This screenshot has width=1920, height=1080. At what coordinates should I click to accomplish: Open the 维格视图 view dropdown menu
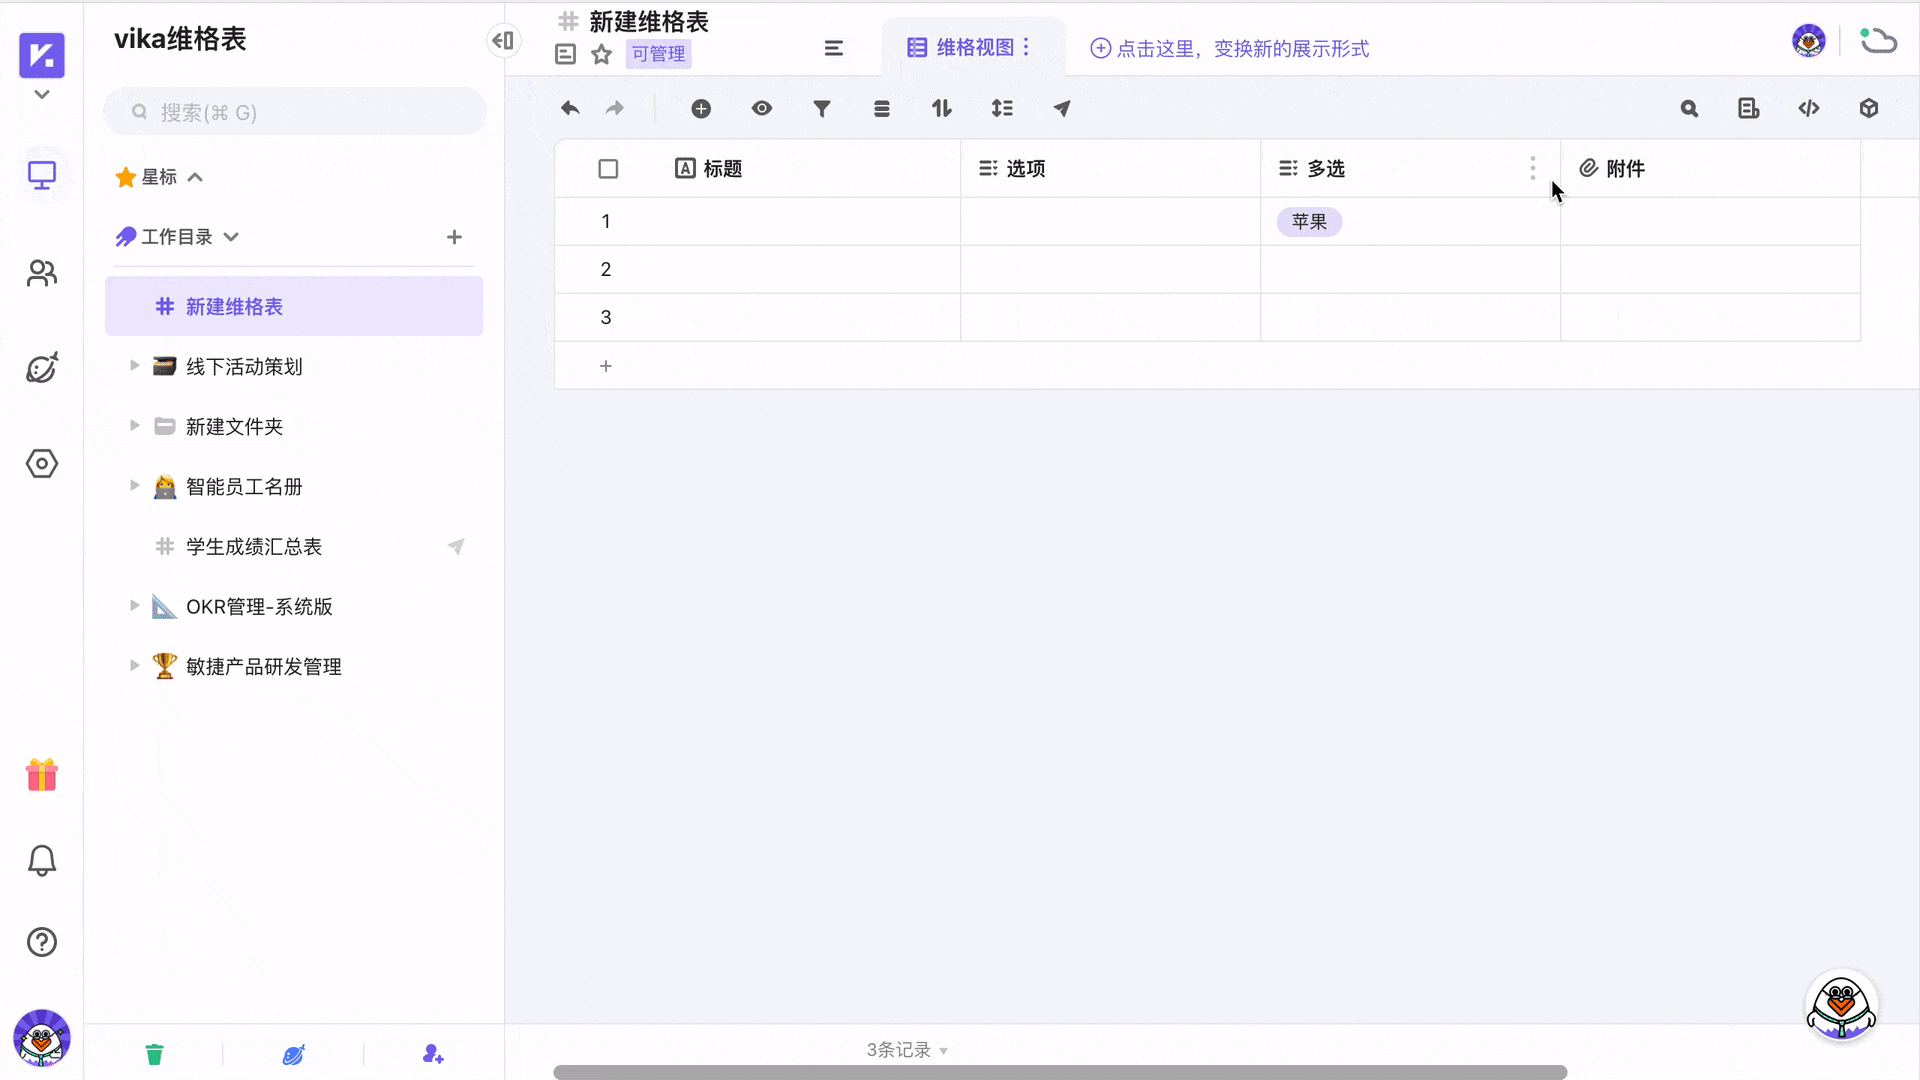tap(1026, 47)
